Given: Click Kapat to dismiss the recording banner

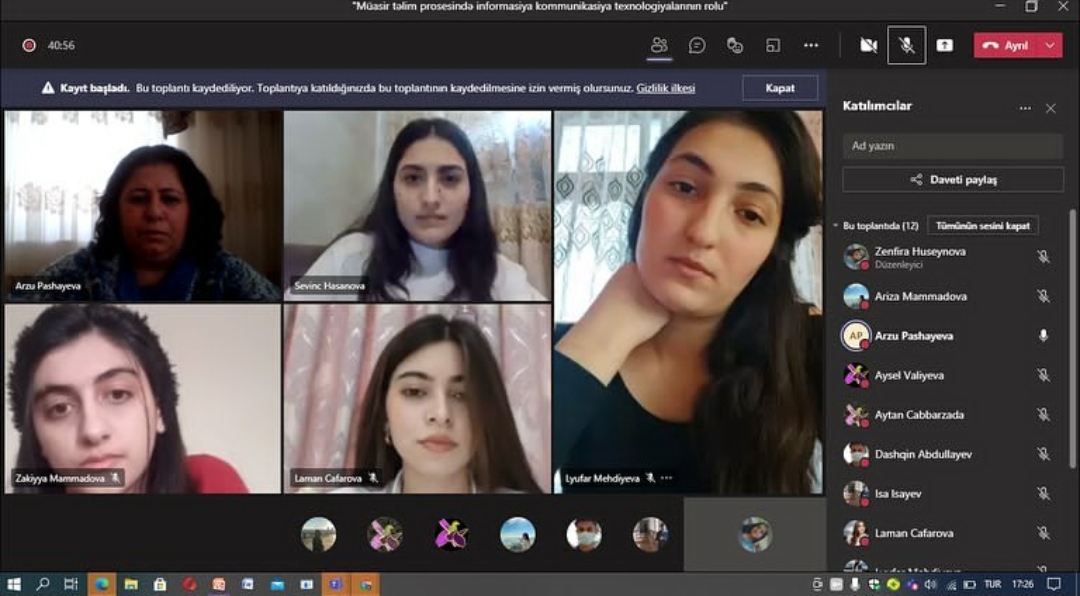Looking at the screenshot, I should pyautogui.click(x=780, y=88).
